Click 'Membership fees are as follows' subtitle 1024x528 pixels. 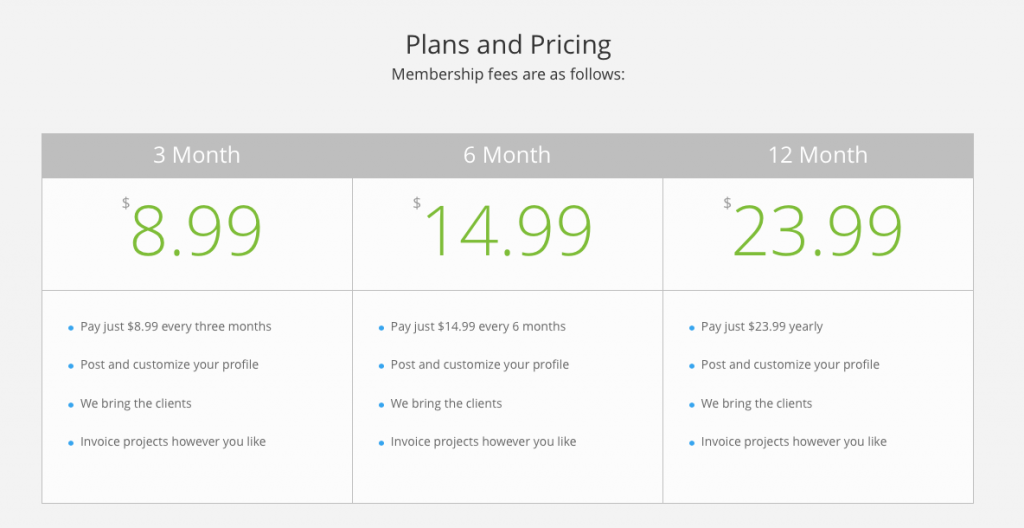click(508, 74)
